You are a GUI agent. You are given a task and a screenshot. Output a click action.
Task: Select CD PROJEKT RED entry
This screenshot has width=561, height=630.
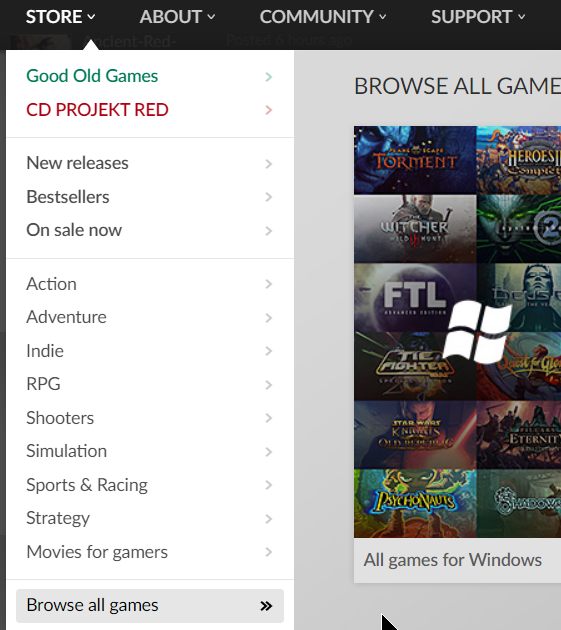(x=150, y=110)
